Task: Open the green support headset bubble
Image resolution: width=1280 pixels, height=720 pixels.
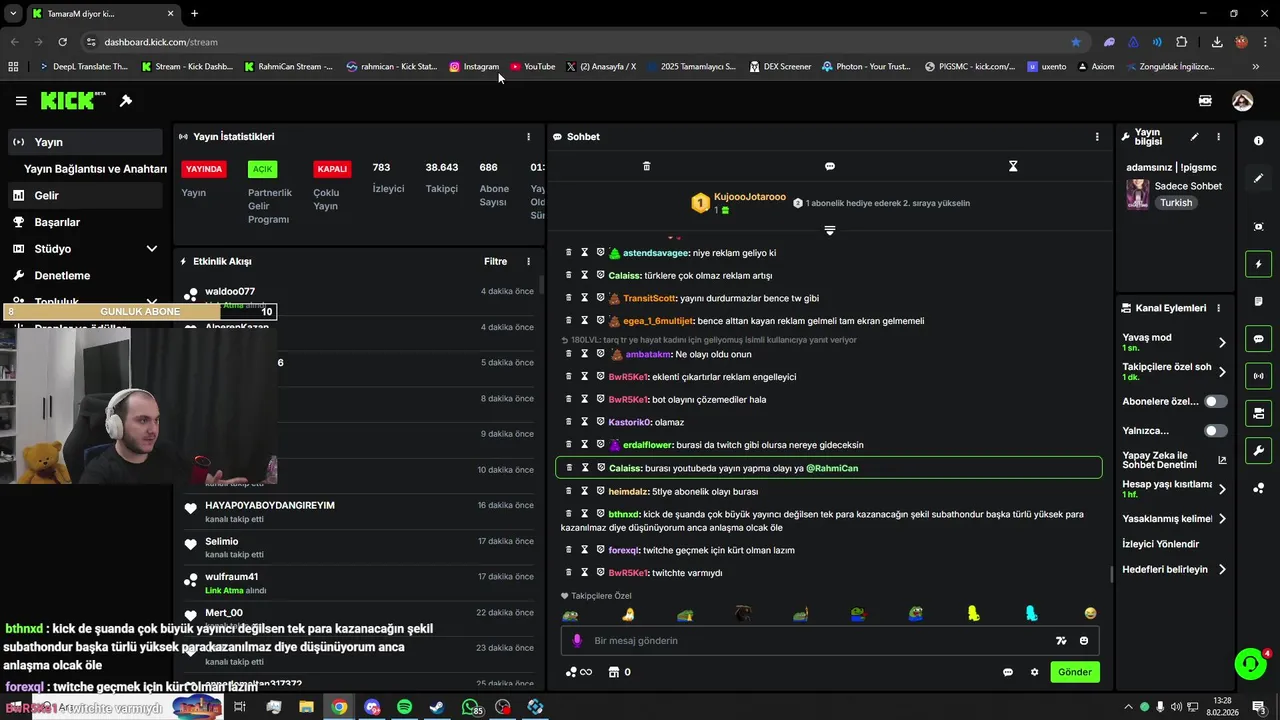Action: 1249,664
